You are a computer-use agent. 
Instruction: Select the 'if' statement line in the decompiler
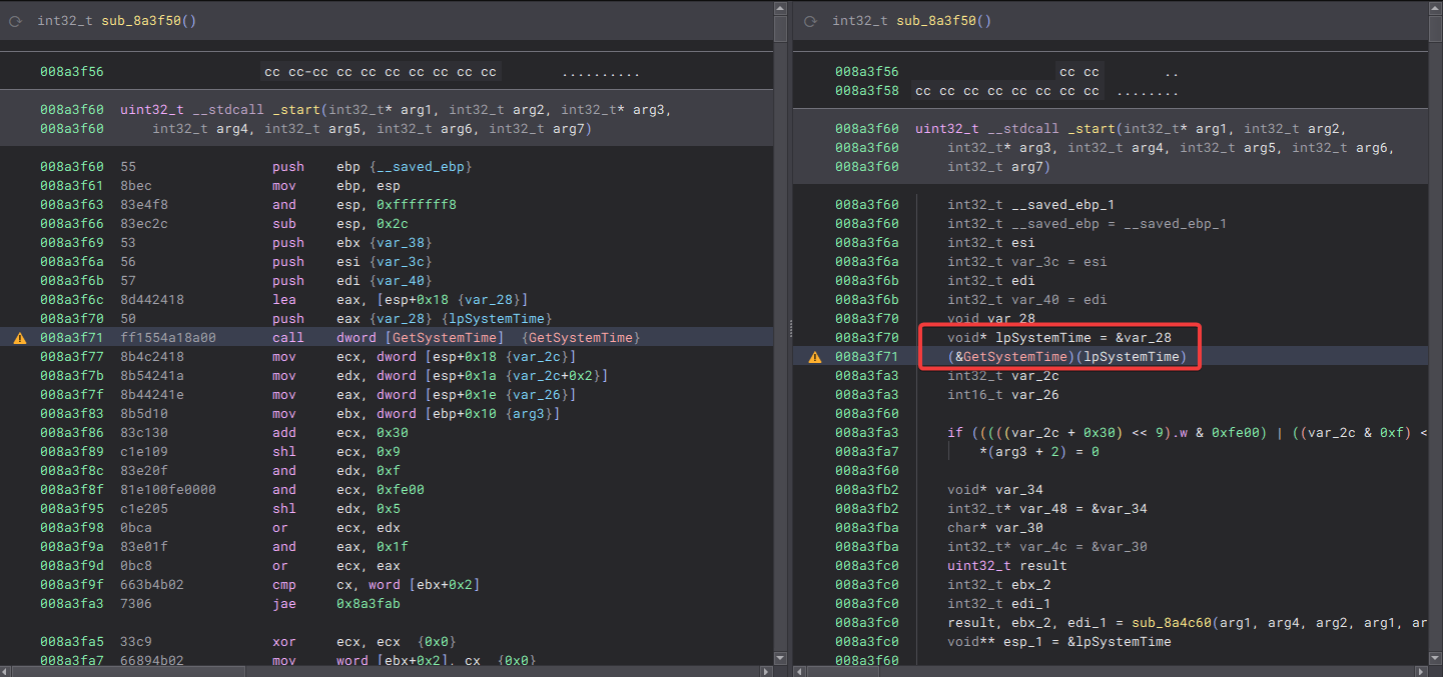955,433
